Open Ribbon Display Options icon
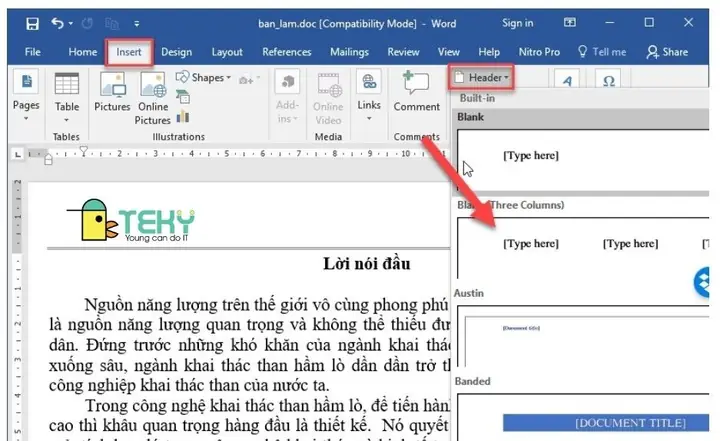The image size is (720, 441). pos(570,22)
